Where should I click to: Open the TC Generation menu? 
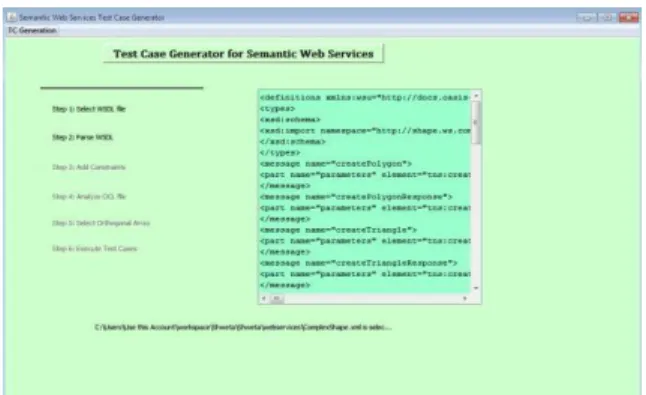point(32,30)
